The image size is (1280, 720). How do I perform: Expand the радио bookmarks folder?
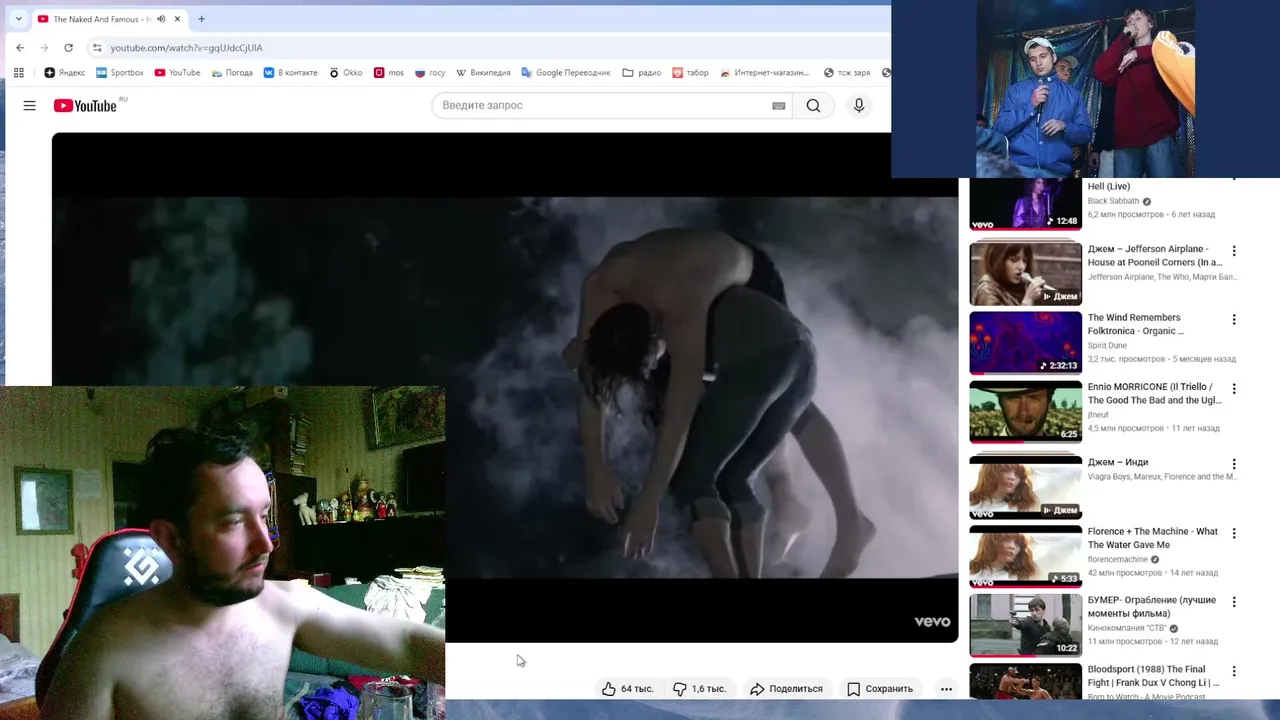tap(641, 72)
